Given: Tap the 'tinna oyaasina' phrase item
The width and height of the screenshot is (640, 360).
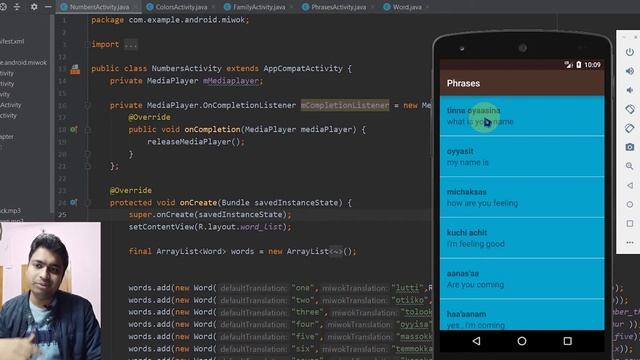Looking at the screenshot, I should click(522, 116).
